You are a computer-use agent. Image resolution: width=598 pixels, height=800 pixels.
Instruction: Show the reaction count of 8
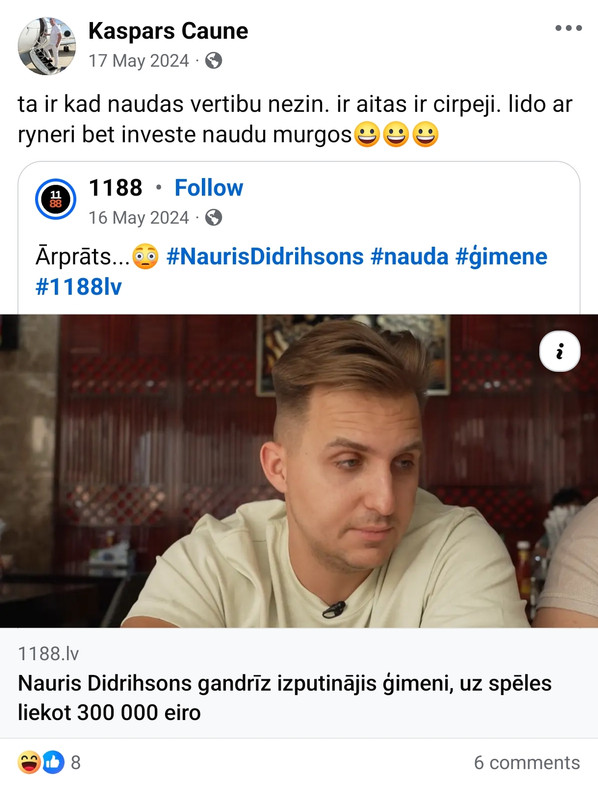pyautogui.click(x=76, y=763)
